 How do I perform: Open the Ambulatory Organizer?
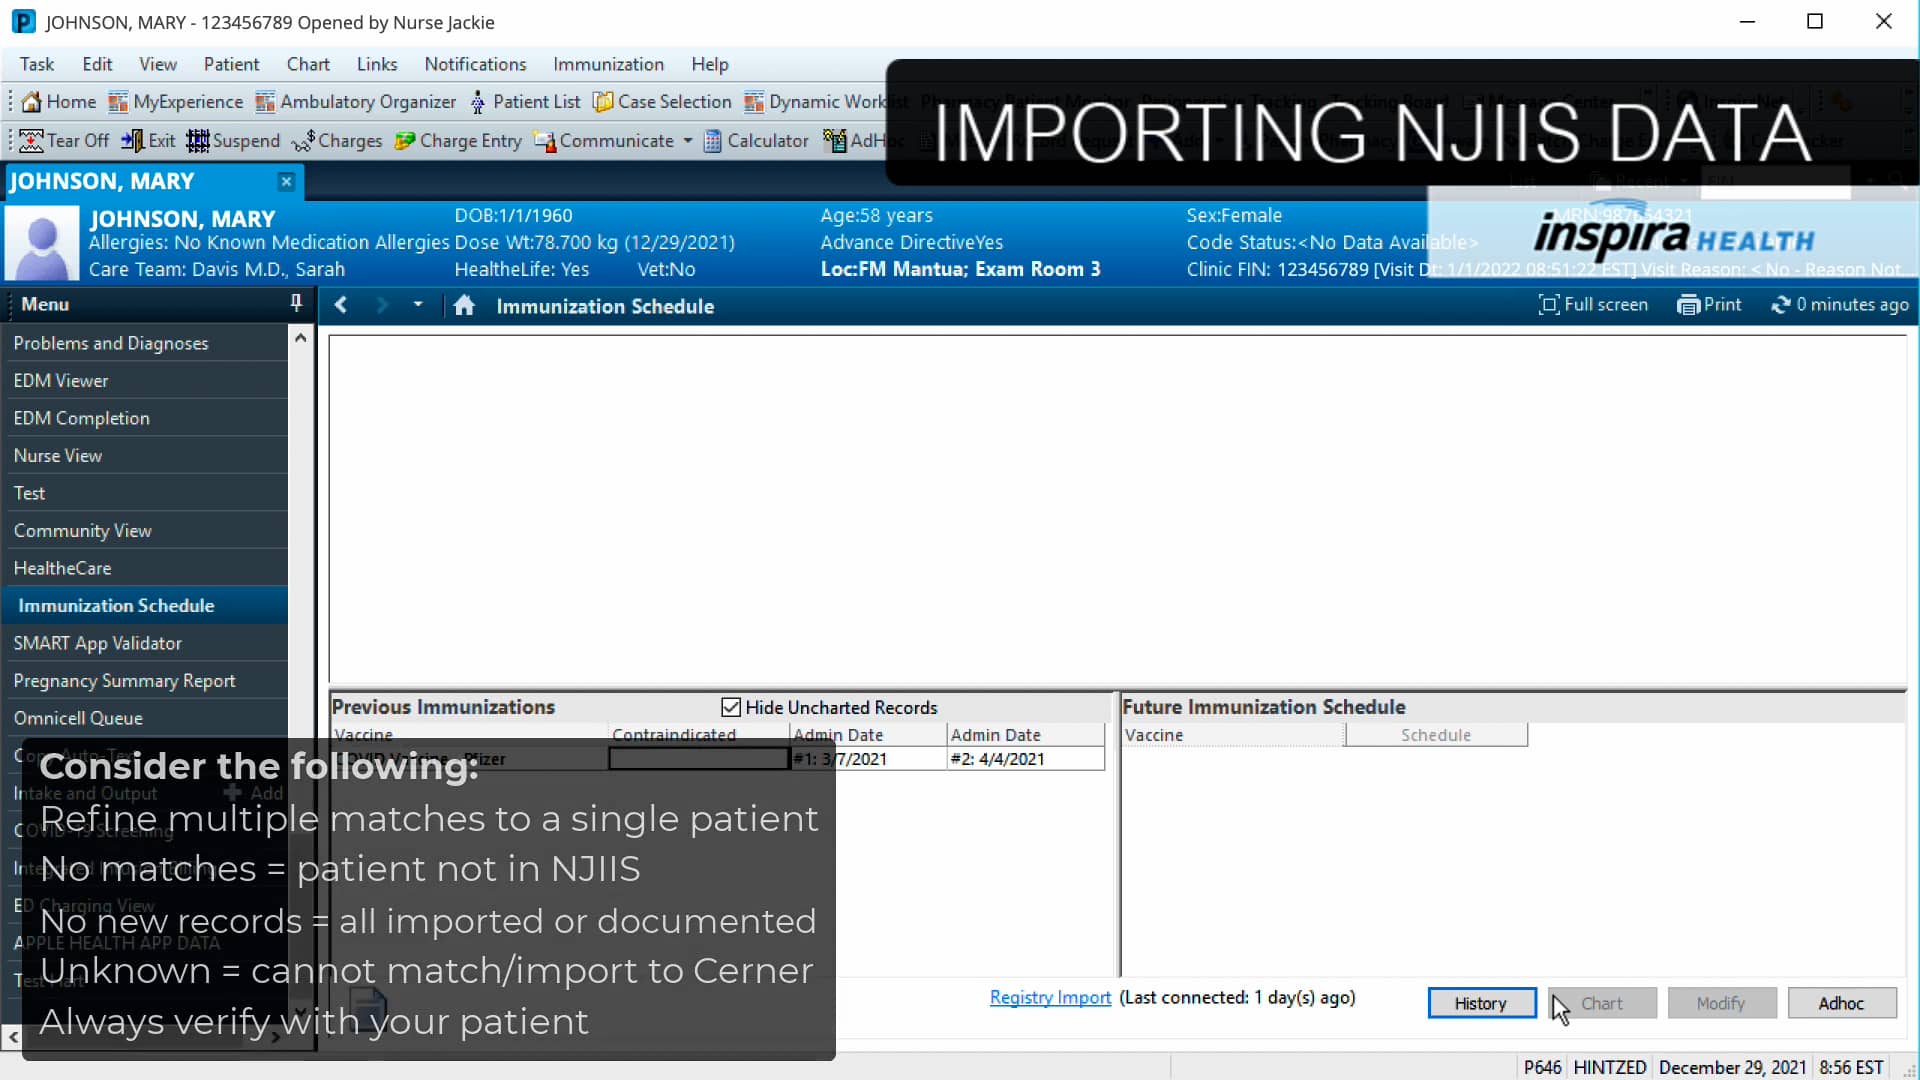[356, 101]
